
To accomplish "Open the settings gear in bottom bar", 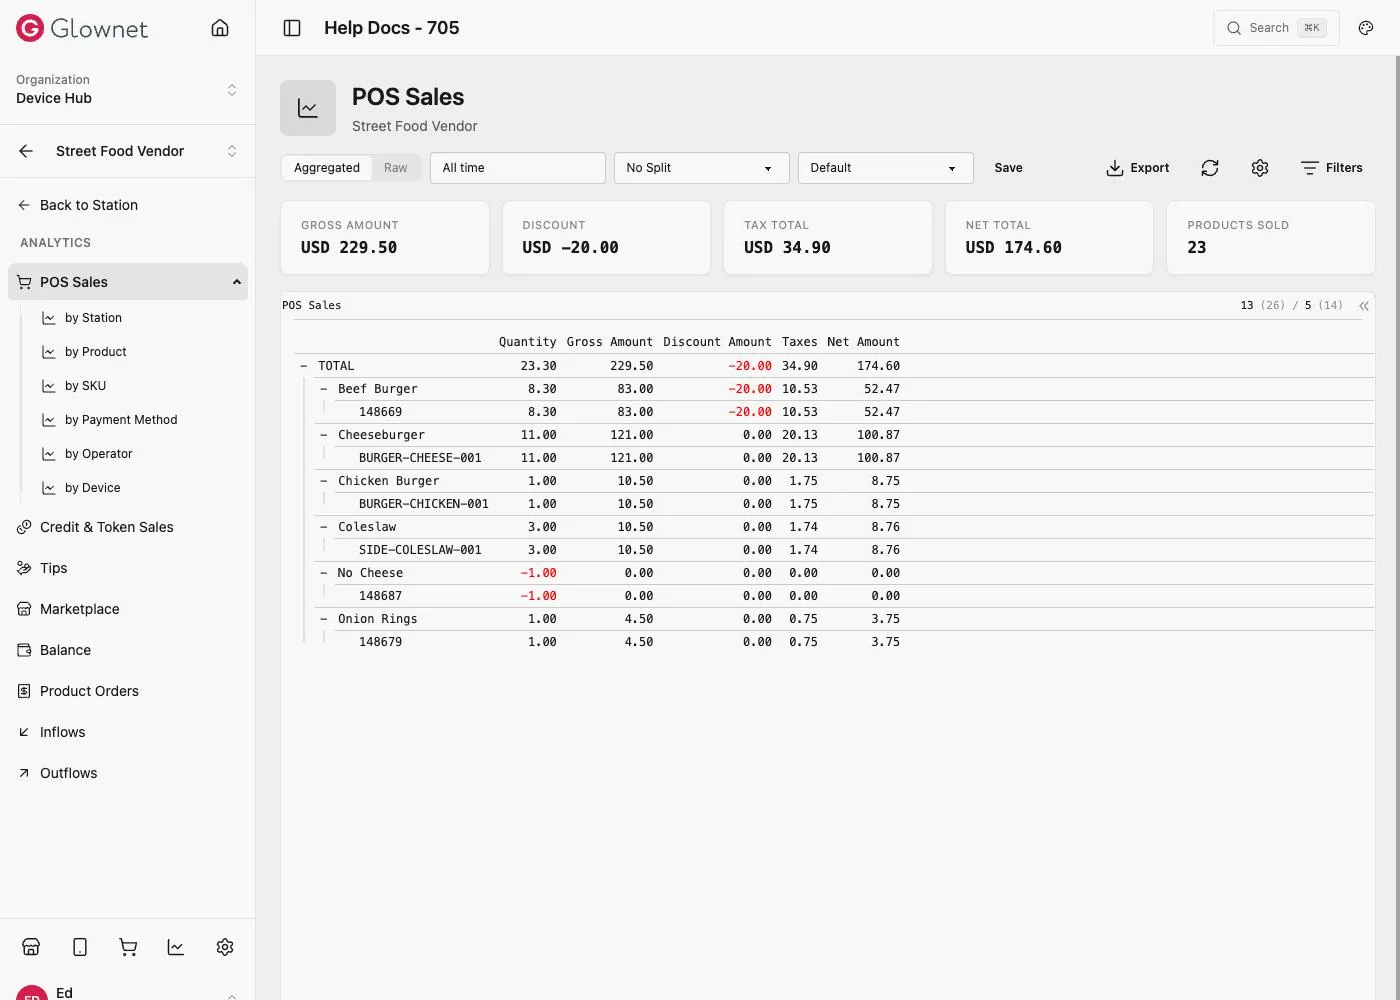I will [x=225, y=947].
